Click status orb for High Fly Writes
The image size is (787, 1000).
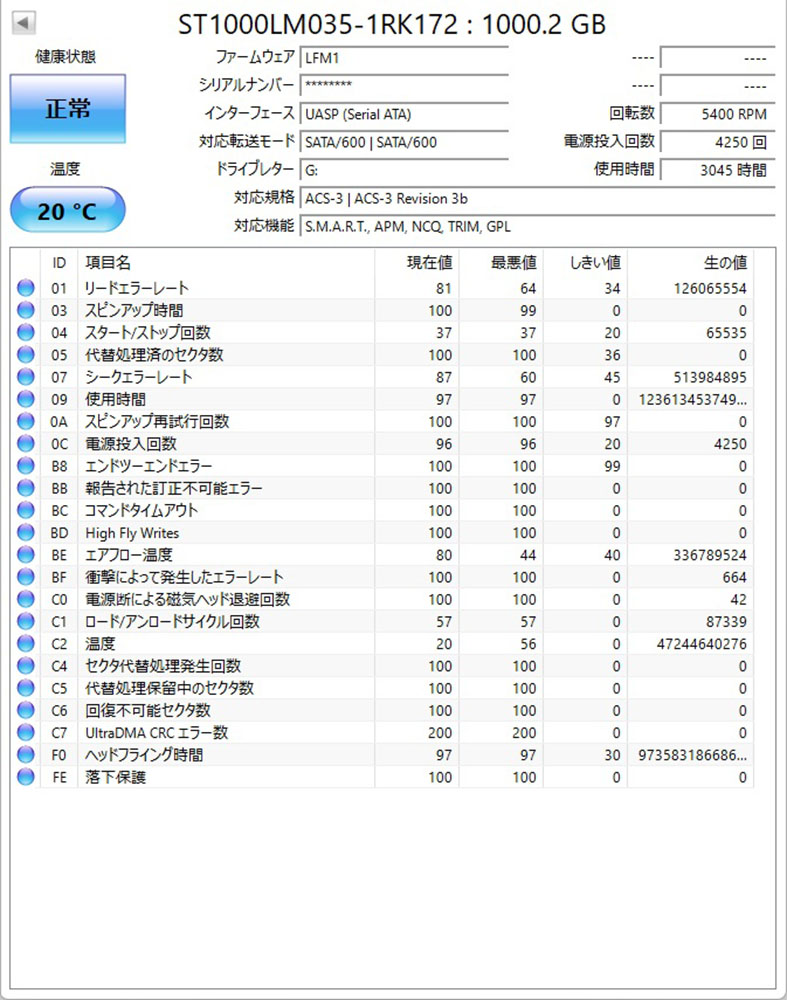[x=25, y=533]
